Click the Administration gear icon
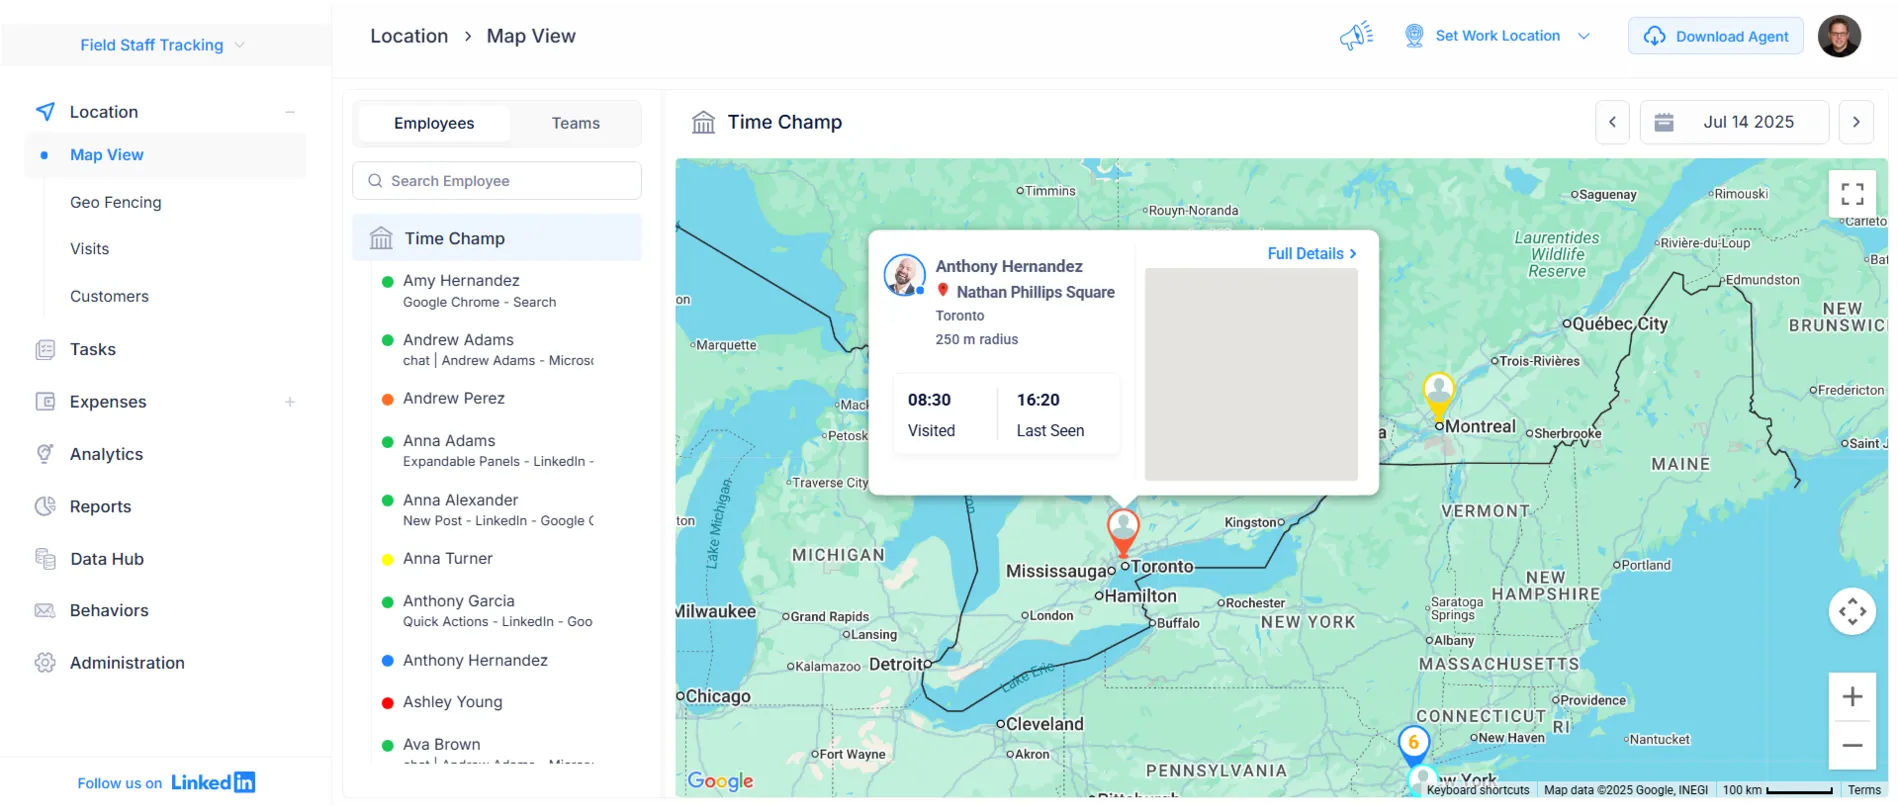 coord(45,662)
